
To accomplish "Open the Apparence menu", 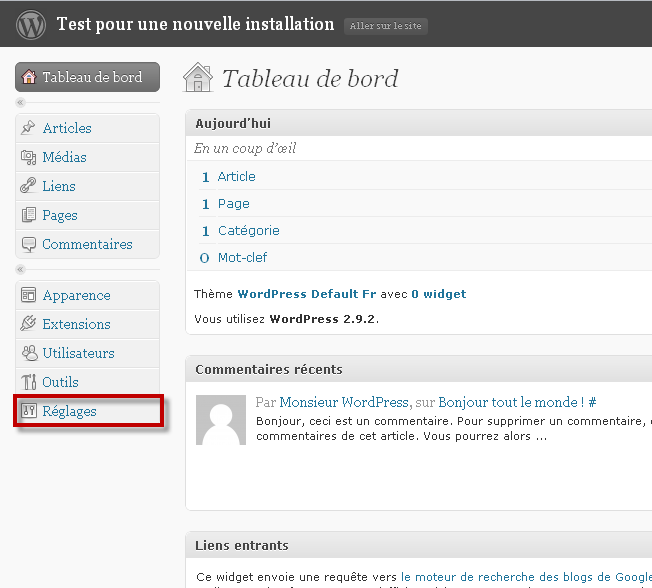I will (87, 295).
